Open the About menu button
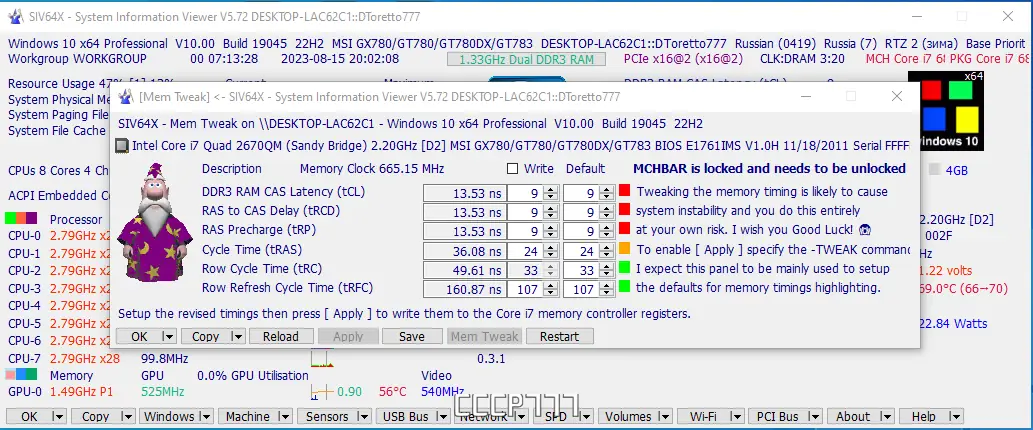 click(x=860, y=416)
